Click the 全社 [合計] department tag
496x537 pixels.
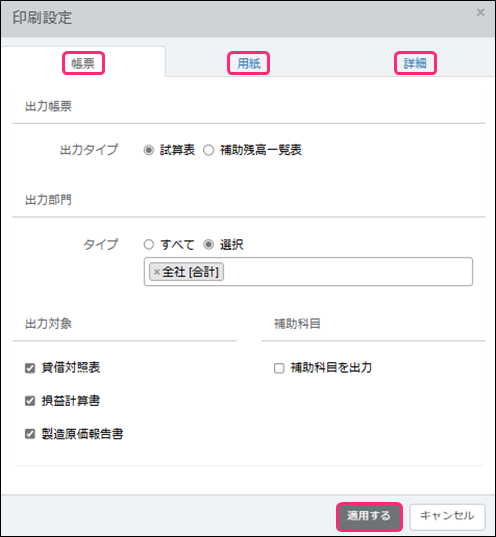click(x=190, y=272)
